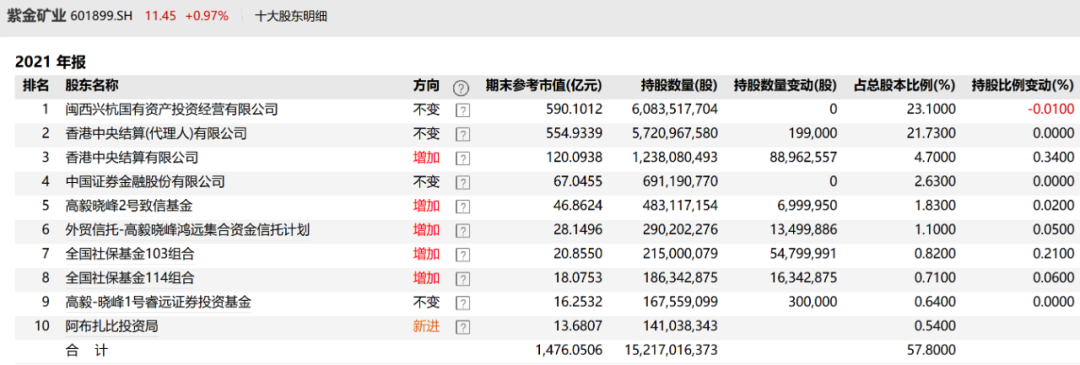The image size is (1080, 365).
Task: Sort by 期末参考市值(亿元) column header
Action: point(543,86)
